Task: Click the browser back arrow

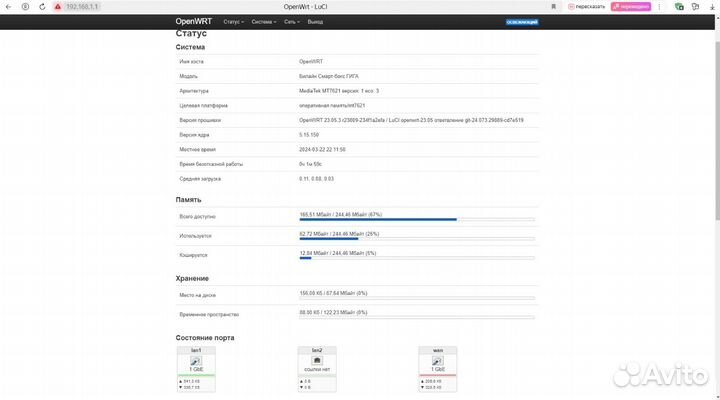Action: (8, 6)
